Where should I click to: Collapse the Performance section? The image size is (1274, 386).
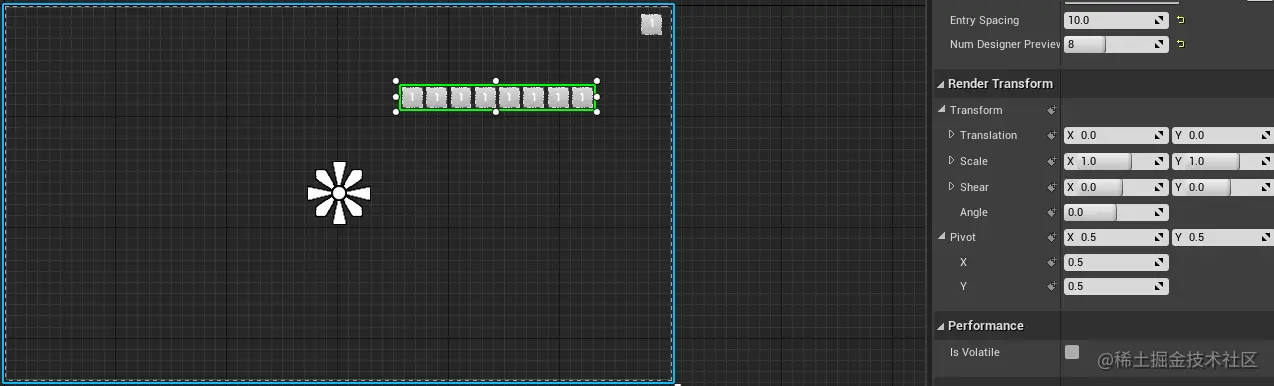pos(941,326)
